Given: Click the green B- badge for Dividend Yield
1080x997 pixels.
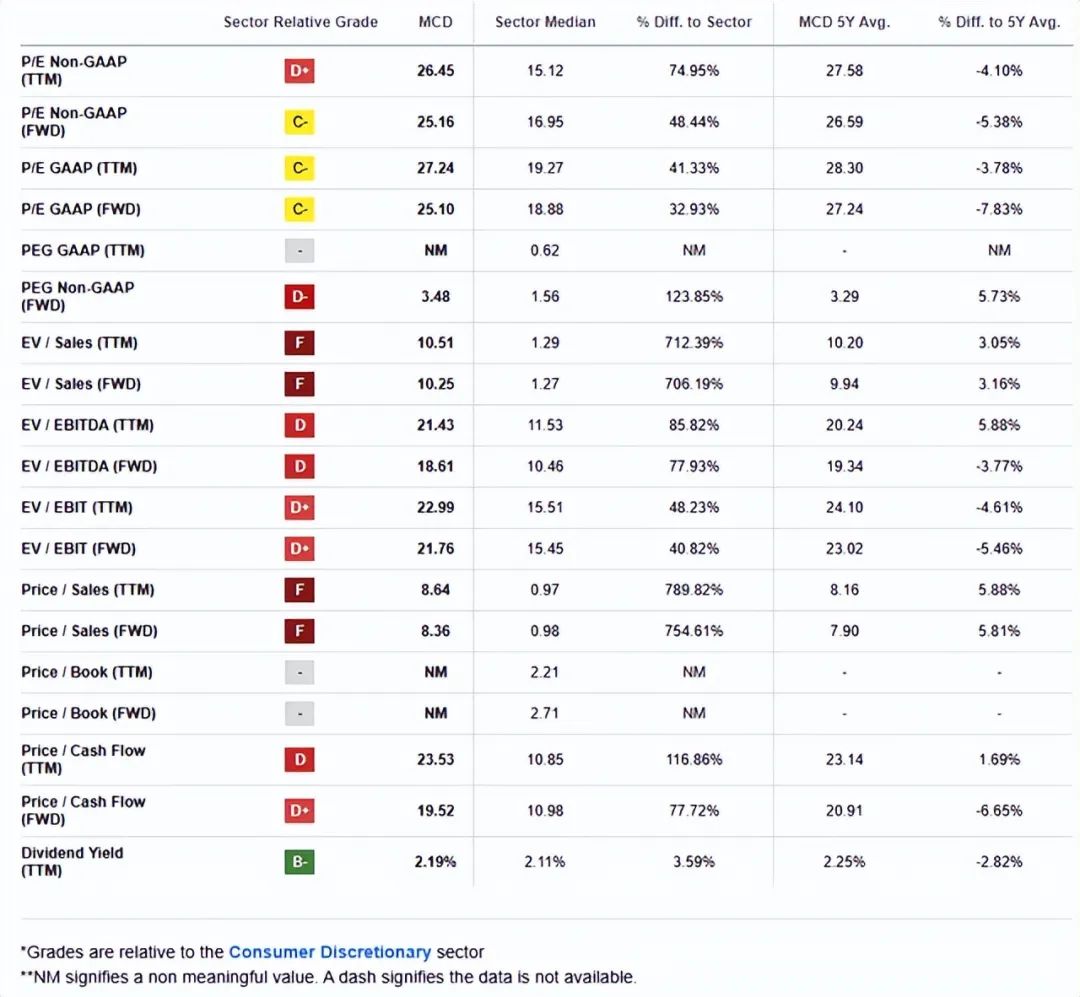Looking at the screenshot, I should pos(299,862).
